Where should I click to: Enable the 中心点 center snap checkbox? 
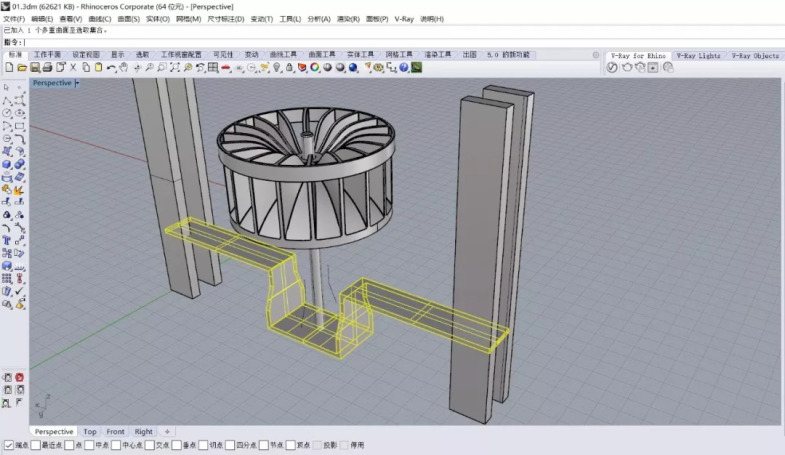[x=115, y=445]
